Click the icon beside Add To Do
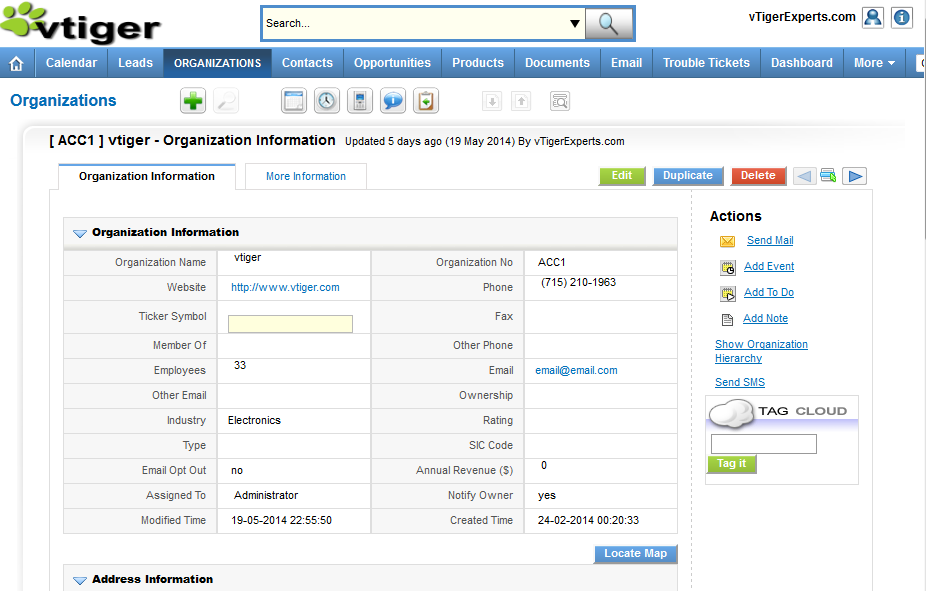926x591 pixels. 728,293
